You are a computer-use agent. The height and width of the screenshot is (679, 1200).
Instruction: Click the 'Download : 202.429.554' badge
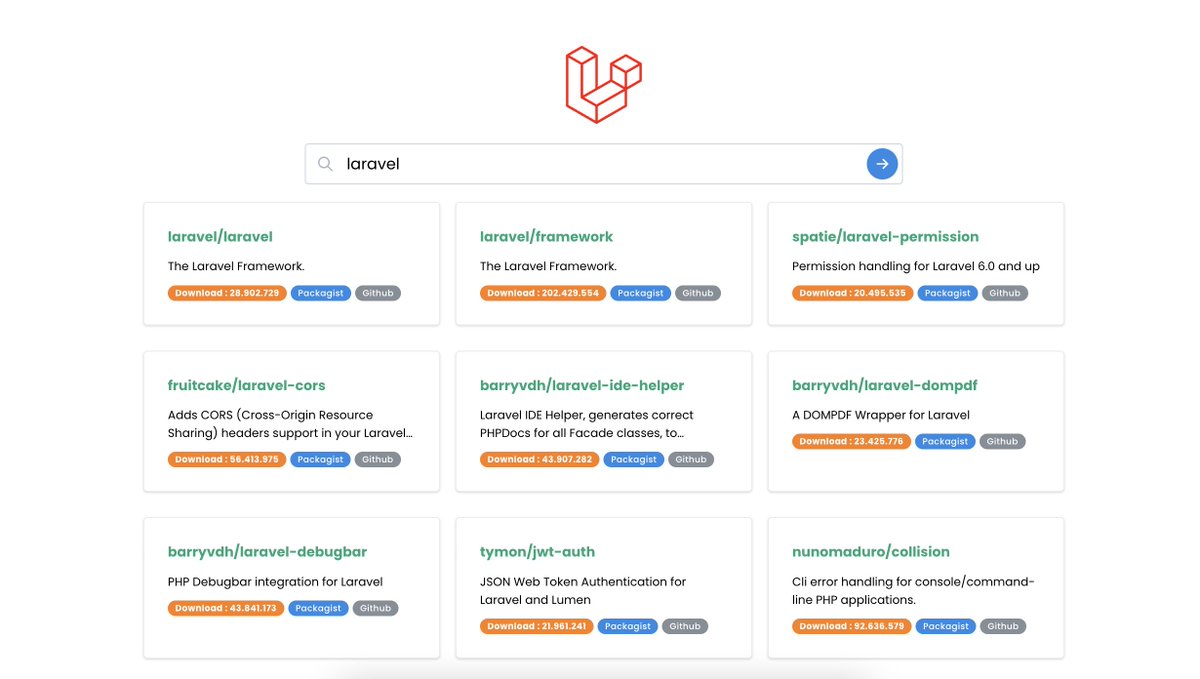point(543,293)
